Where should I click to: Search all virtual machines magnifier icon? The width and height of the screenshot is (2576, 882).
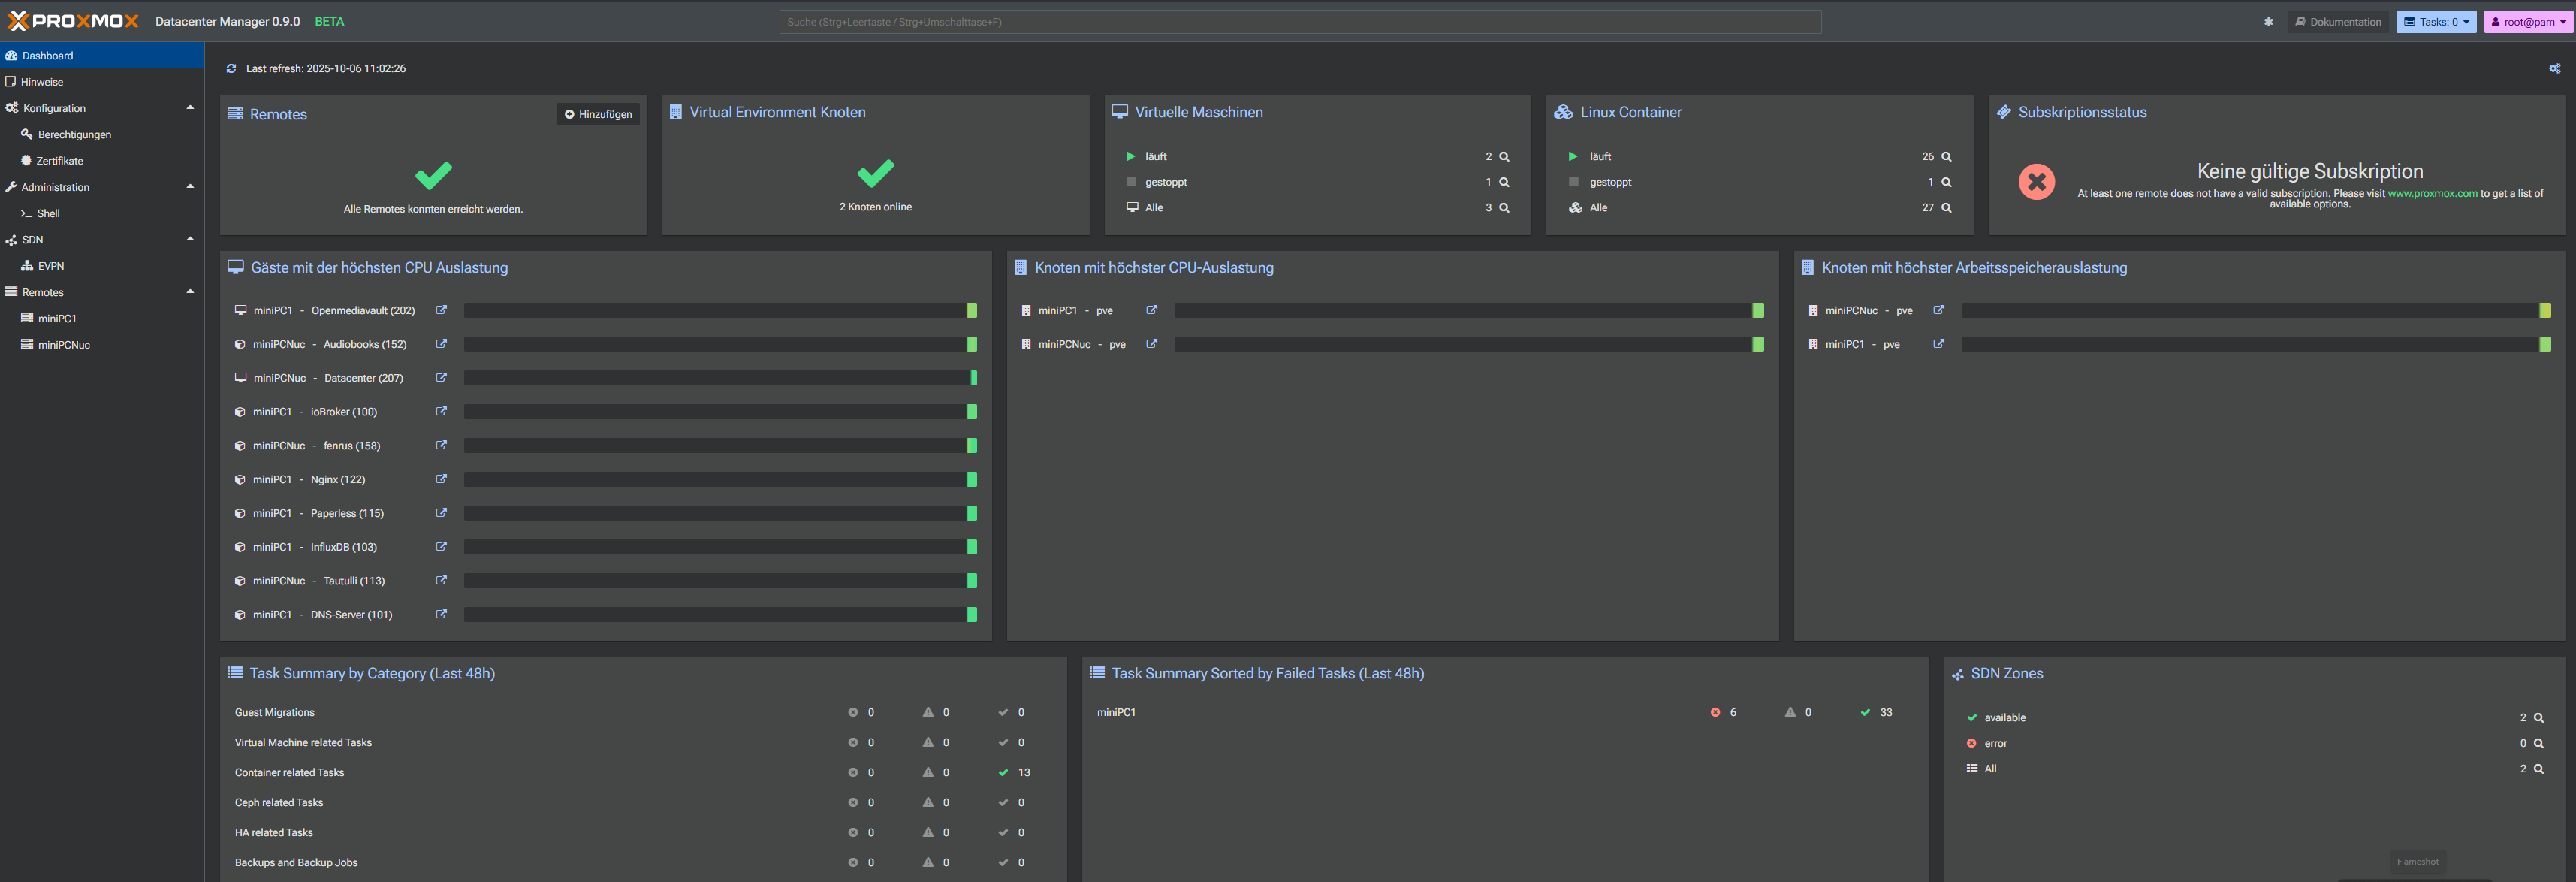click(1504, 208)
